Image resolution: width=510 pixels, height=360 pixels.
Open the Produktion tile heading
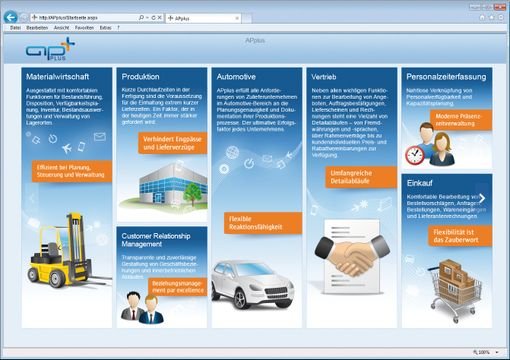pyautogui.click(x=140, y=77)
